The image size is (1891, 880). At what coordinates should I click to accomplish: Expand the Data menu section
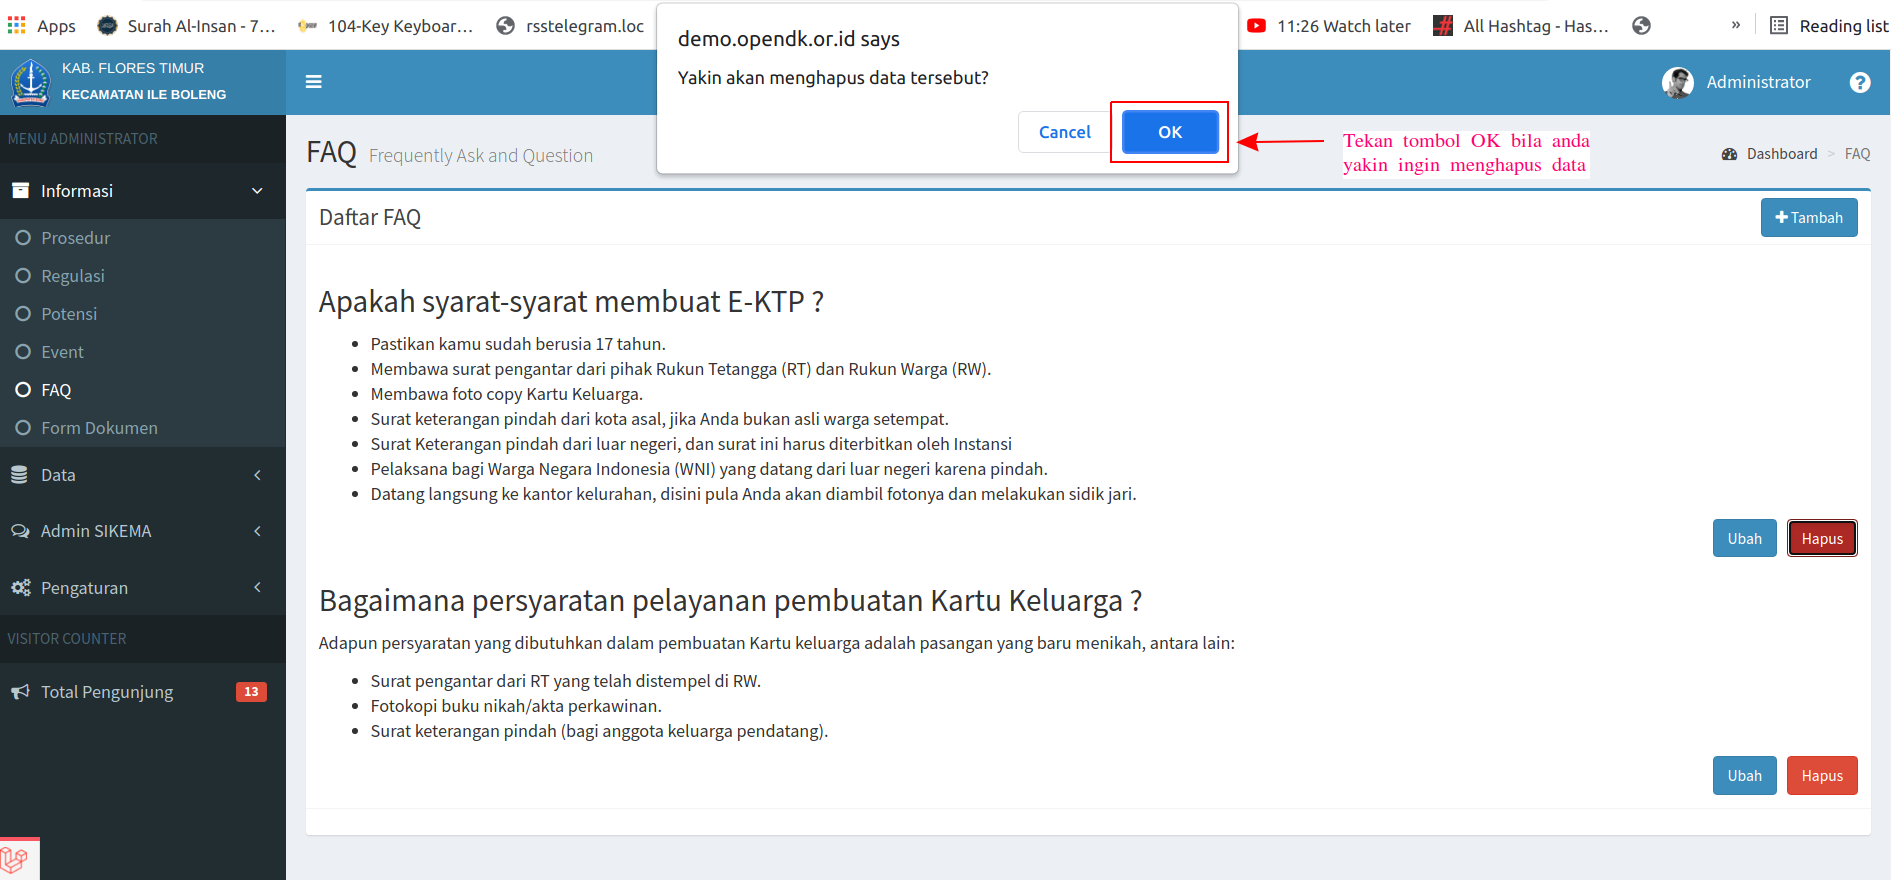[143, 475]
